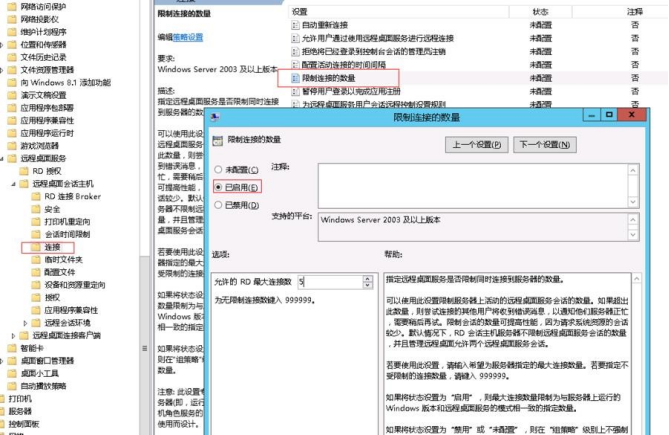Go to previous setting 上一个设置
This screenshot has width=669, height=435.
pyautogui.click(x=476, y=145)
